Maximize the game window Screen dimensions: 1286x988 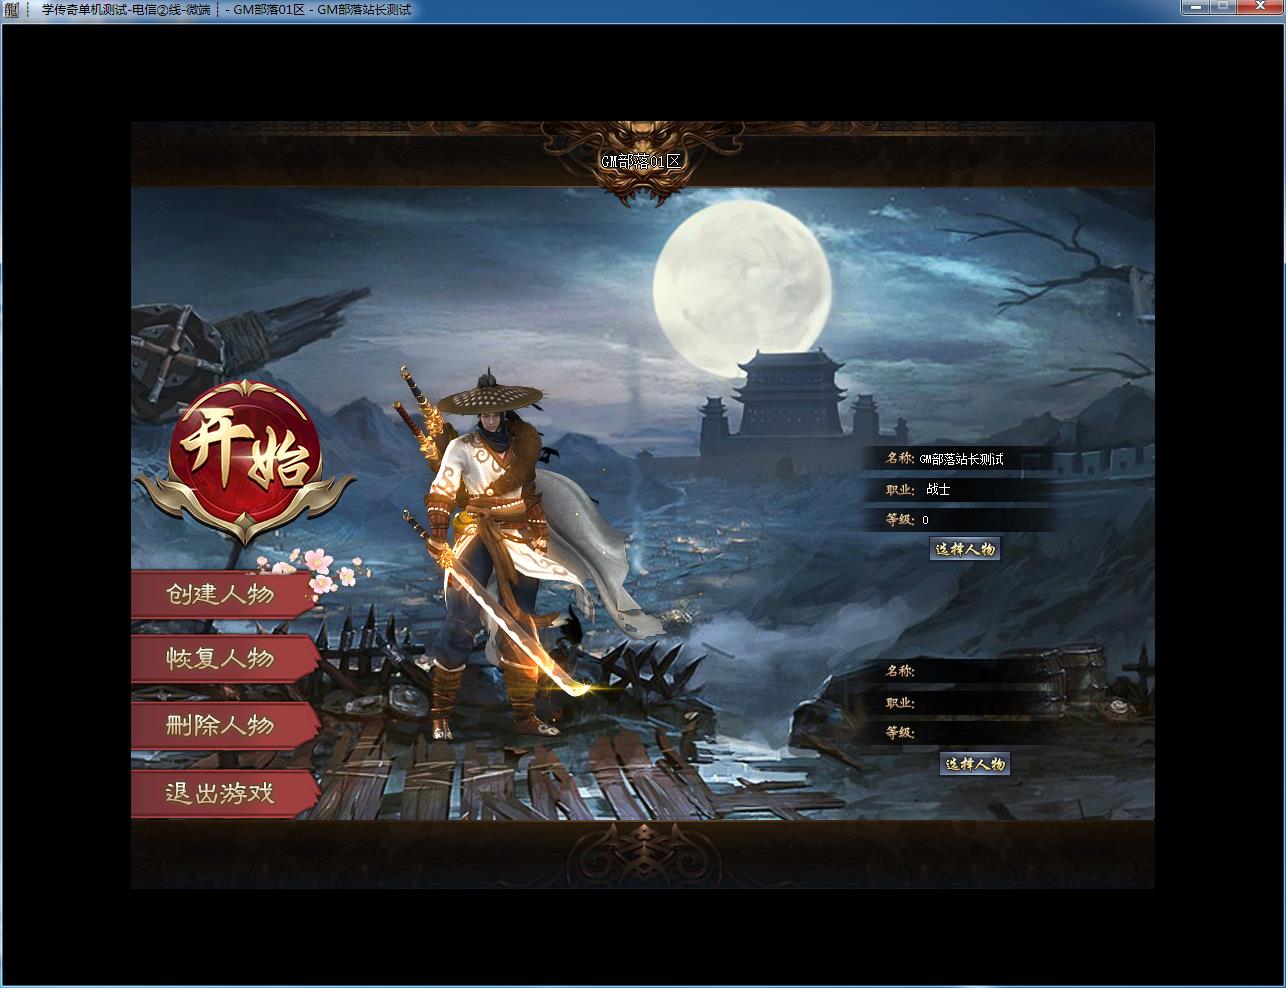[1222, 7]
